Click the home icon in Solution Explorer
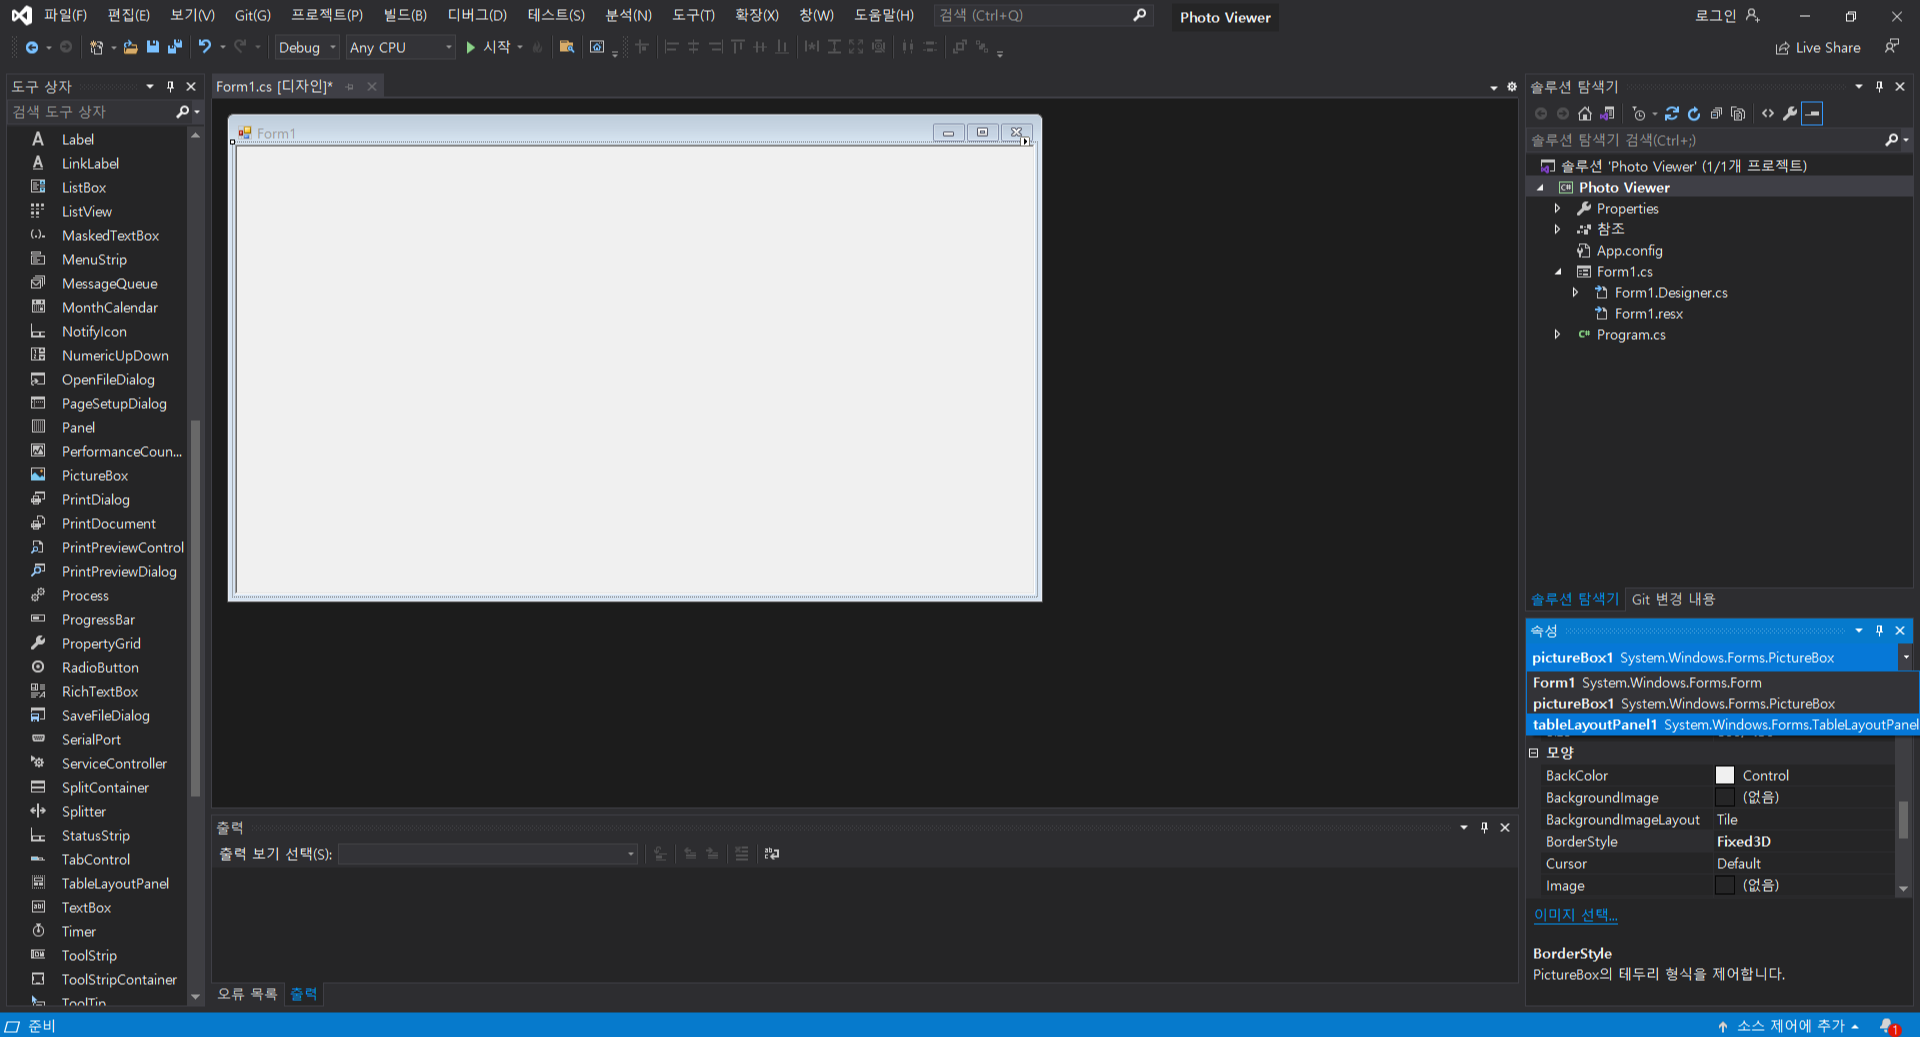Image resolution: width=1920 pixels, height=1037 pixels. point(1585,114)
